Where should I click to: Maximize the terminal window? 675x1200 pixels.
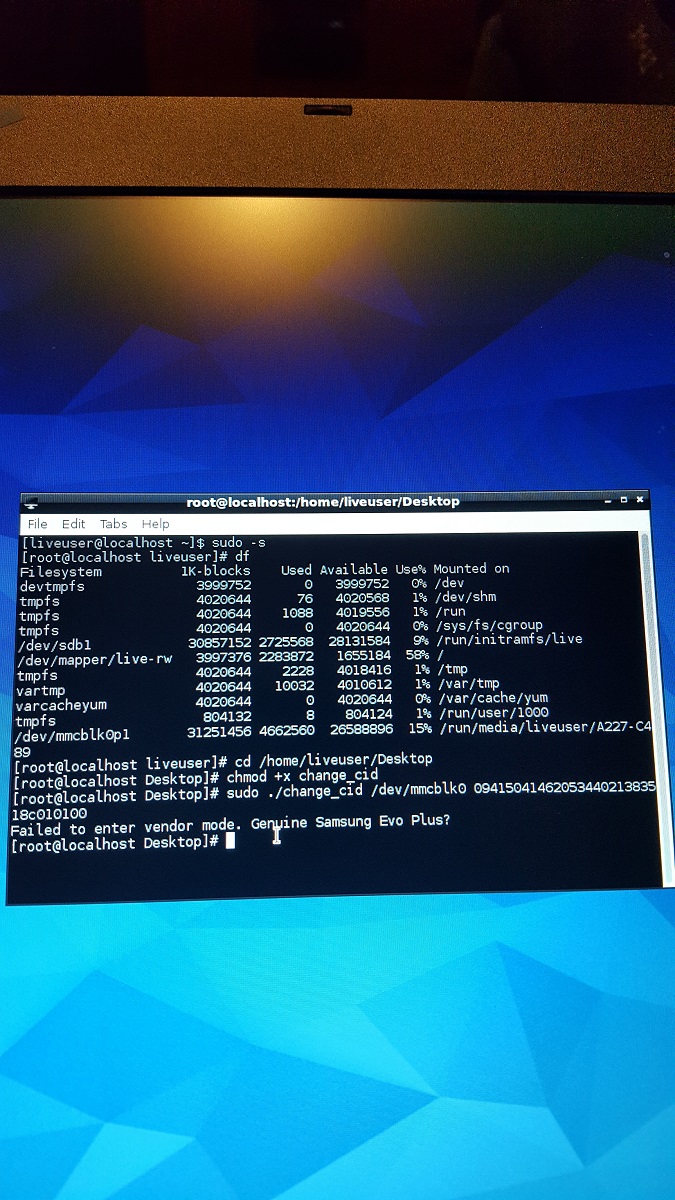(x=624, y=498)
